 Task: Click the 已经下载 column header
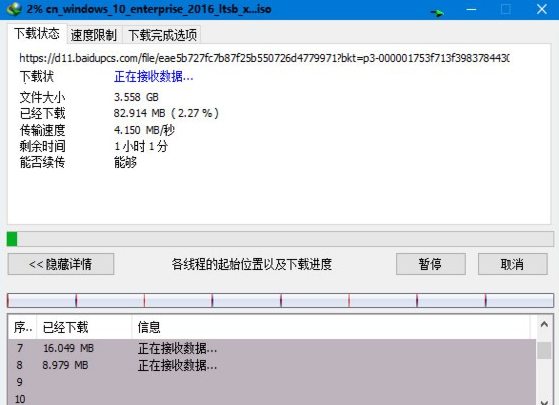click(x=84, y=327)
